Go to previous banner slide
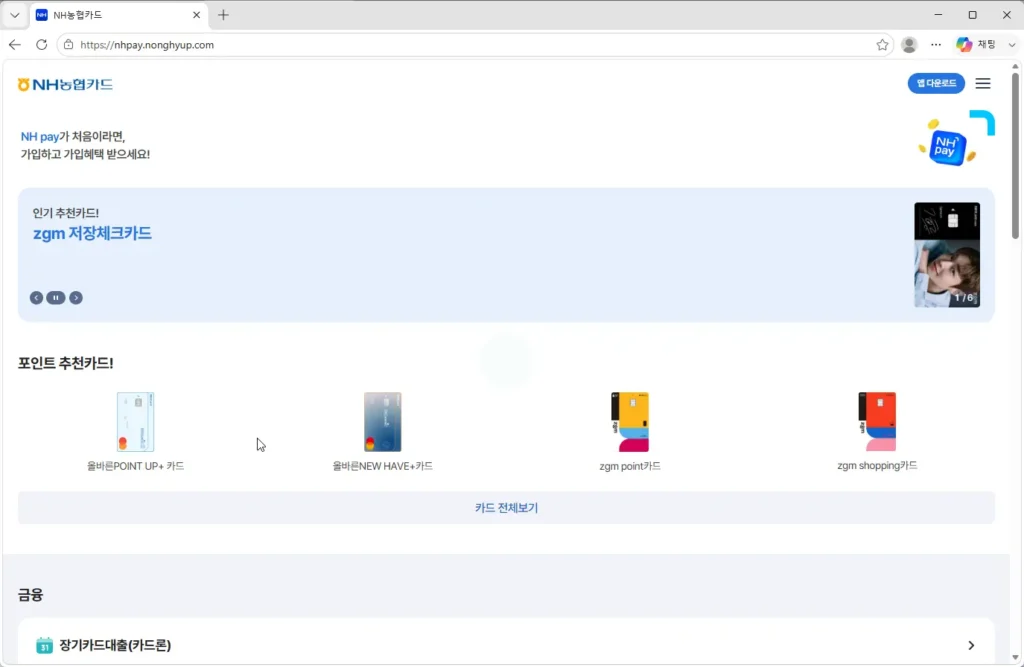 click(x=37, y=298)
